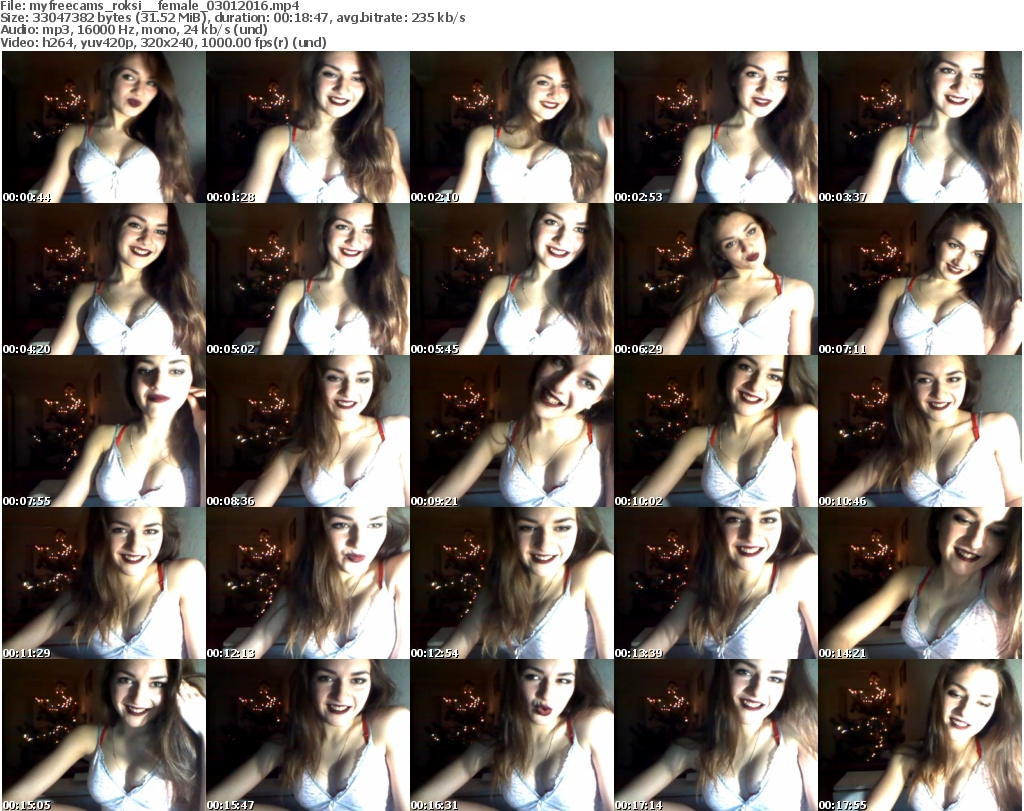Click the 'Video: h264, yuv420p' line
1024x811 pixels.
(x=163, y=42)
